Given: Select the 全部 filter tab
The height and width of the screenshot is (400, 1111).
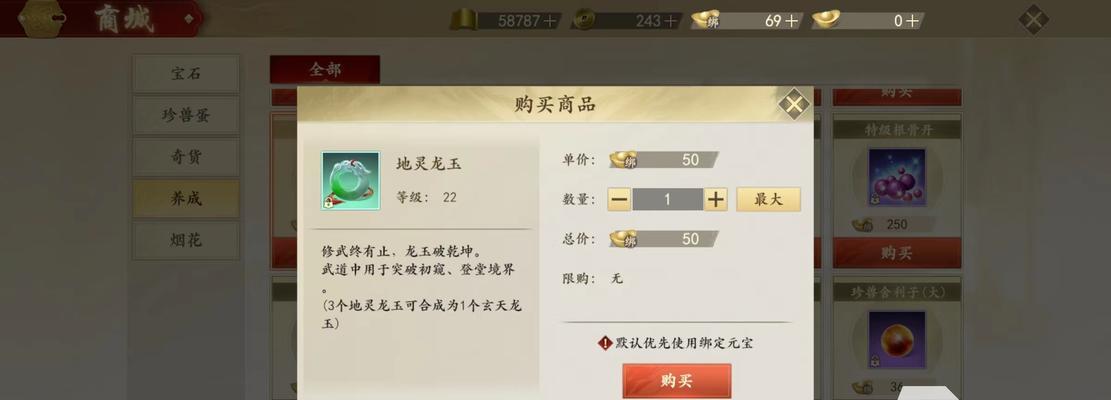Looking at the screenshot, I should point(325,69).
